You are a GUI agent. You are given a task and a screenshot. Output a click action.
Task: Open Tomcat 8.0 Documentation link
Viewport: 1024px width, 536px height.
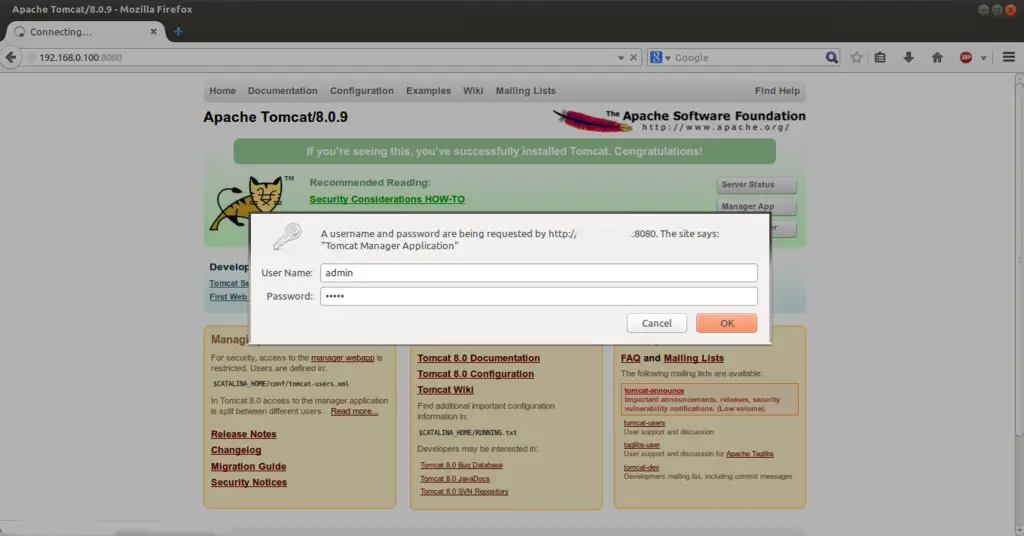coord(478,358)
